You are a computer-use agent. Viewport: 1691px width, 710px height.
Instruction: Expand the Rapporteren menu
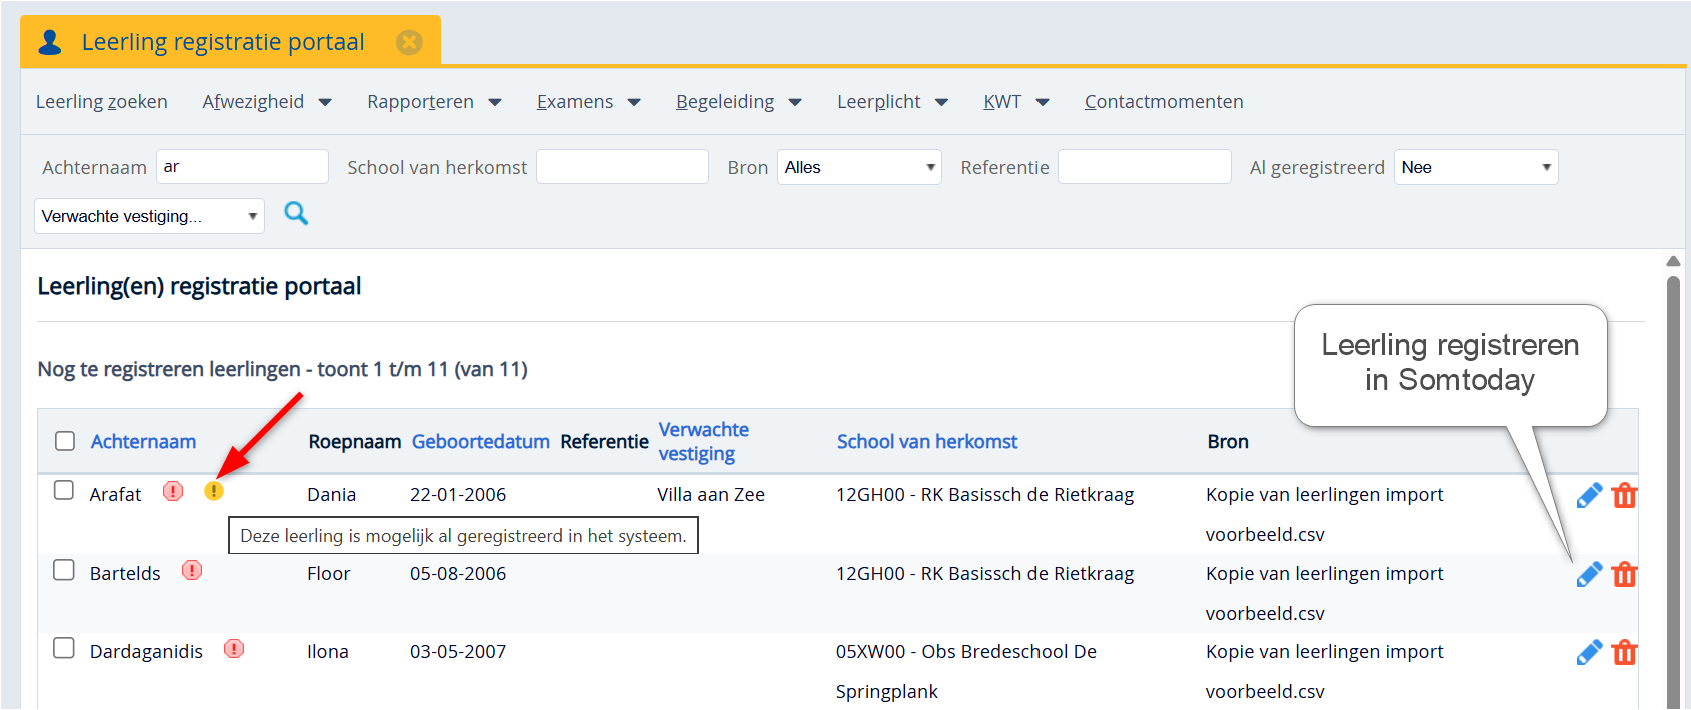pyautogui.click(x=434, y=102)
